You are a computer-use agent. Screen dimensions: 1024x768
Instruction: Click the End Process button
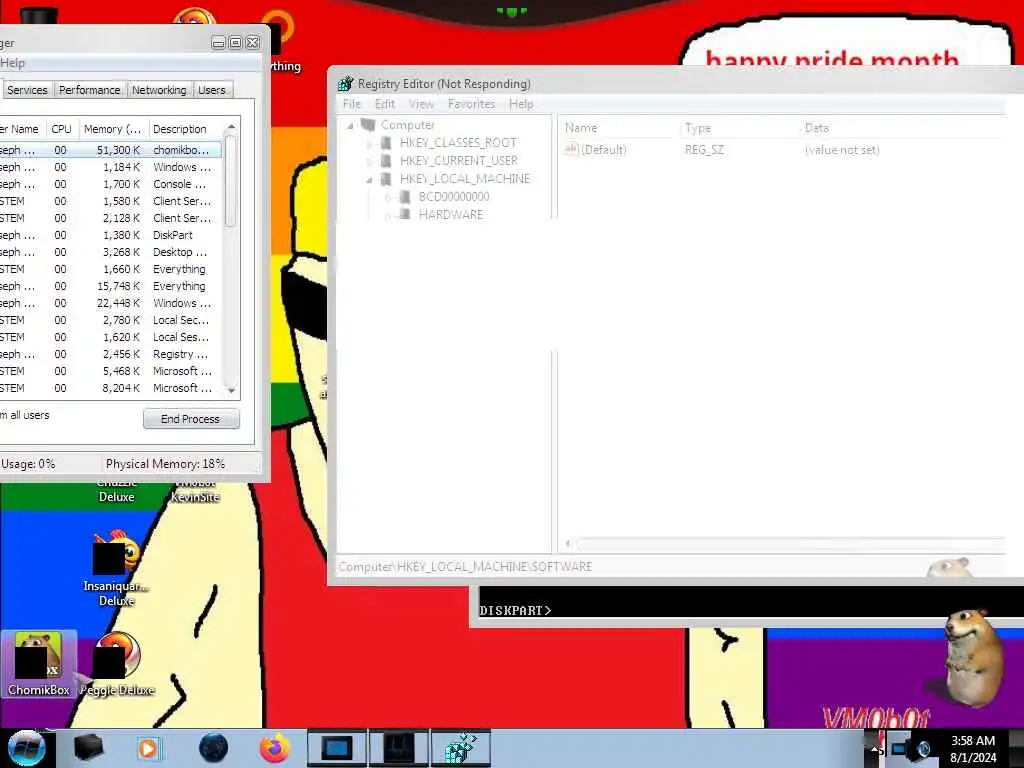tap(191, 419)
